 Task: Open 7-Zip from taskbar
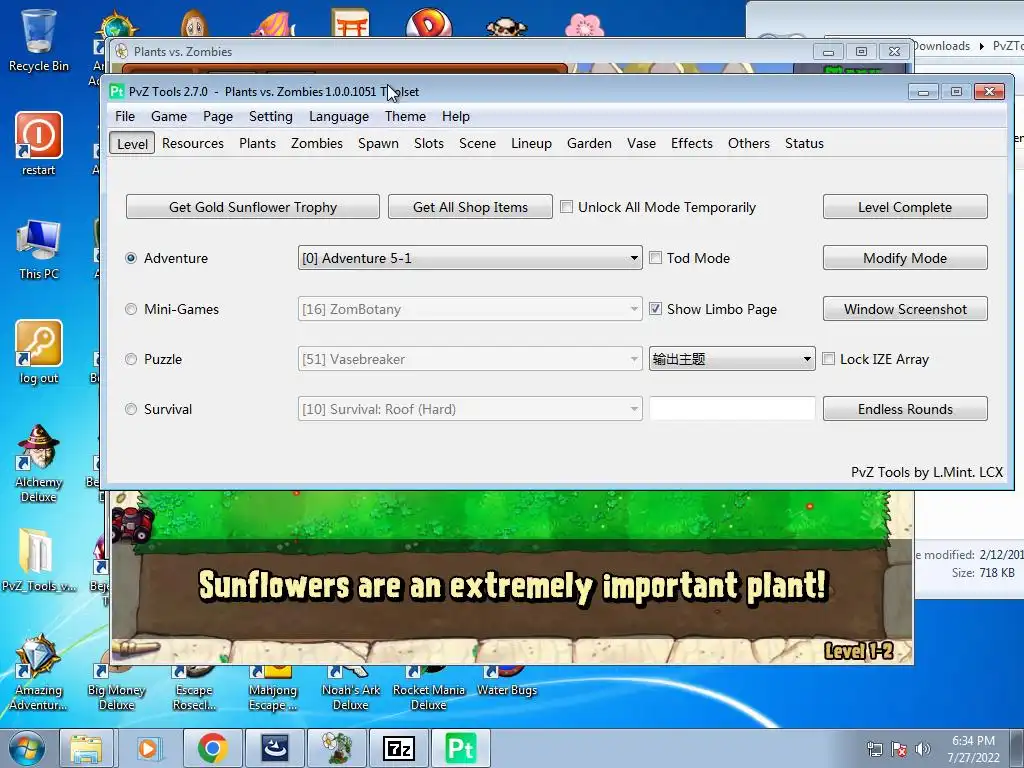click(398, 748)
